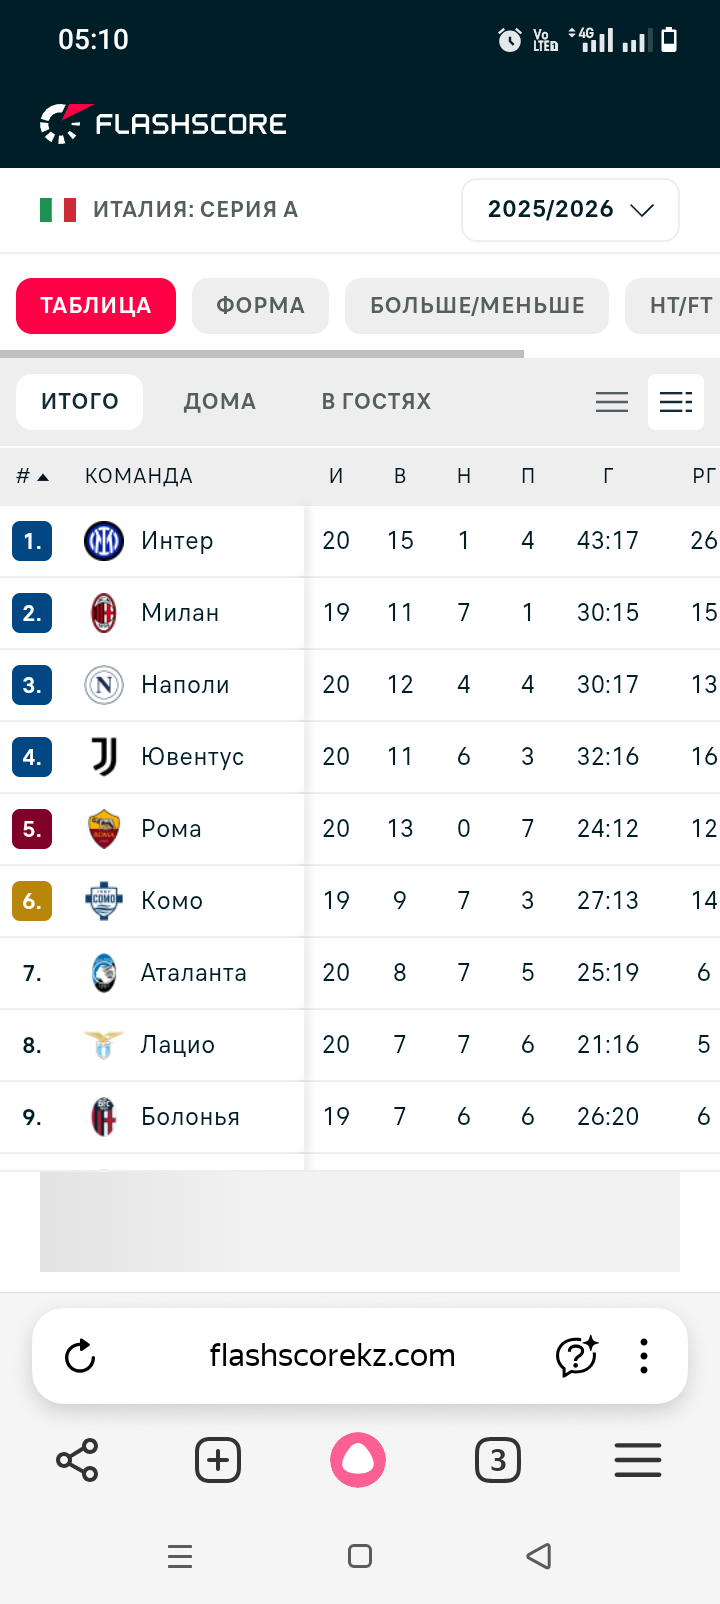Open the three-dot browser options menu
The height and width of the screenshot is (1604, 720).
point(643,1356)
